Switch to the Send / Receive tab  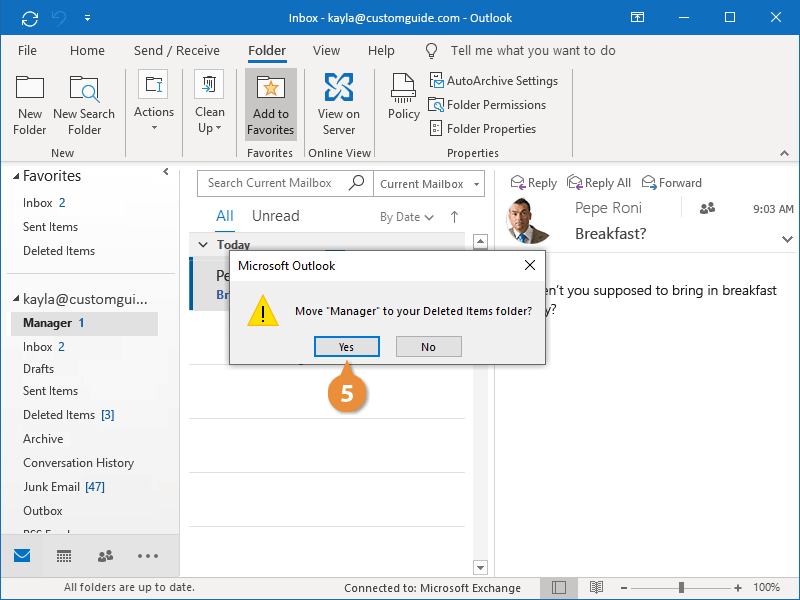tap(177, 51)
